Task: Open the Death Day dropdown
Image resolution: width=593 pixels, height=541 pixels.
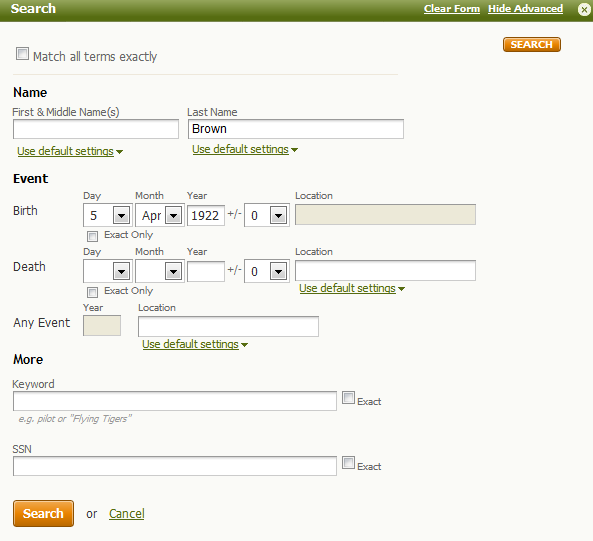Action: coord(108,271)
